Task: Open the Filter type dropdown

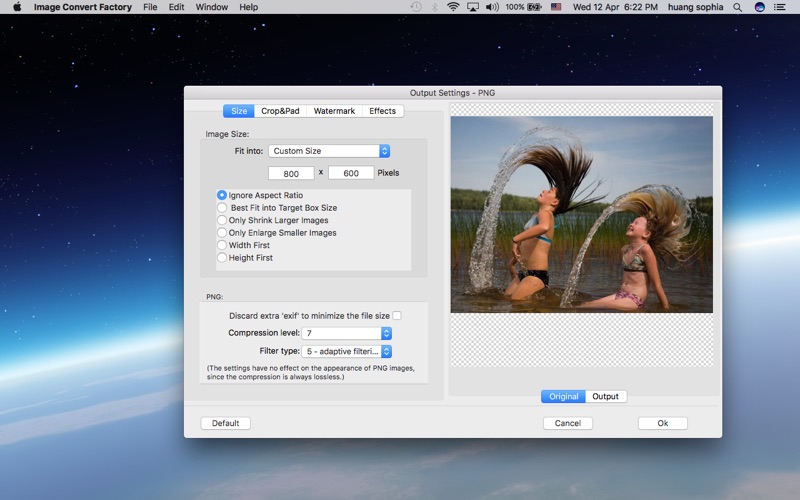Action: tap(346, 352)
